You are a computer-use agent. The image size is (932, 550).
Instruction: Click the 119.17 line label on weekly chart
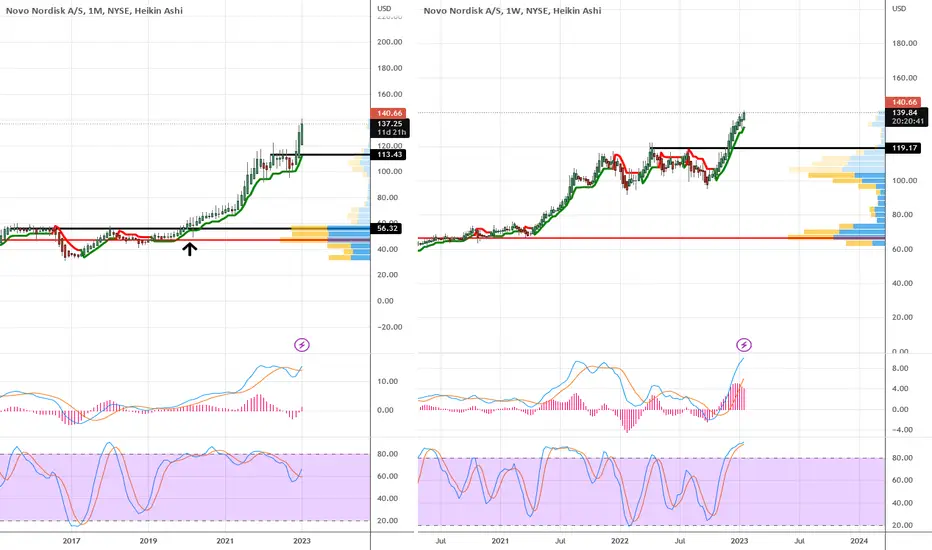pos(903,148)
